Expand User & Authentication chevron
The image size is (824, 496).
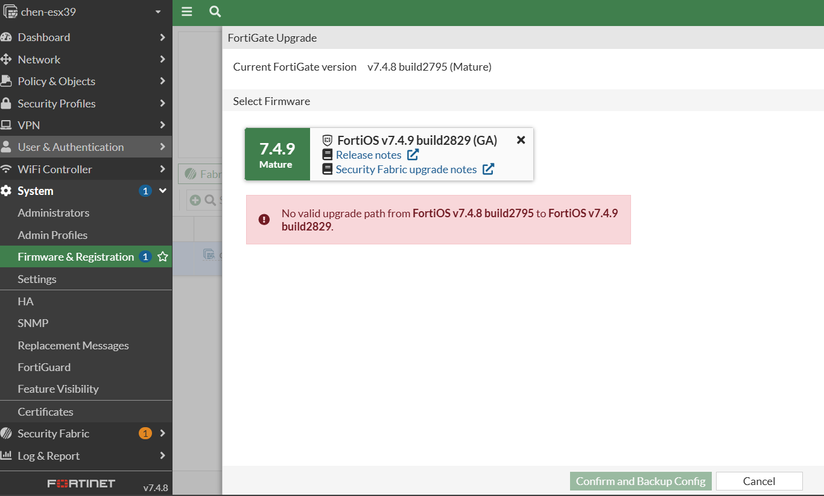point(162,147)
